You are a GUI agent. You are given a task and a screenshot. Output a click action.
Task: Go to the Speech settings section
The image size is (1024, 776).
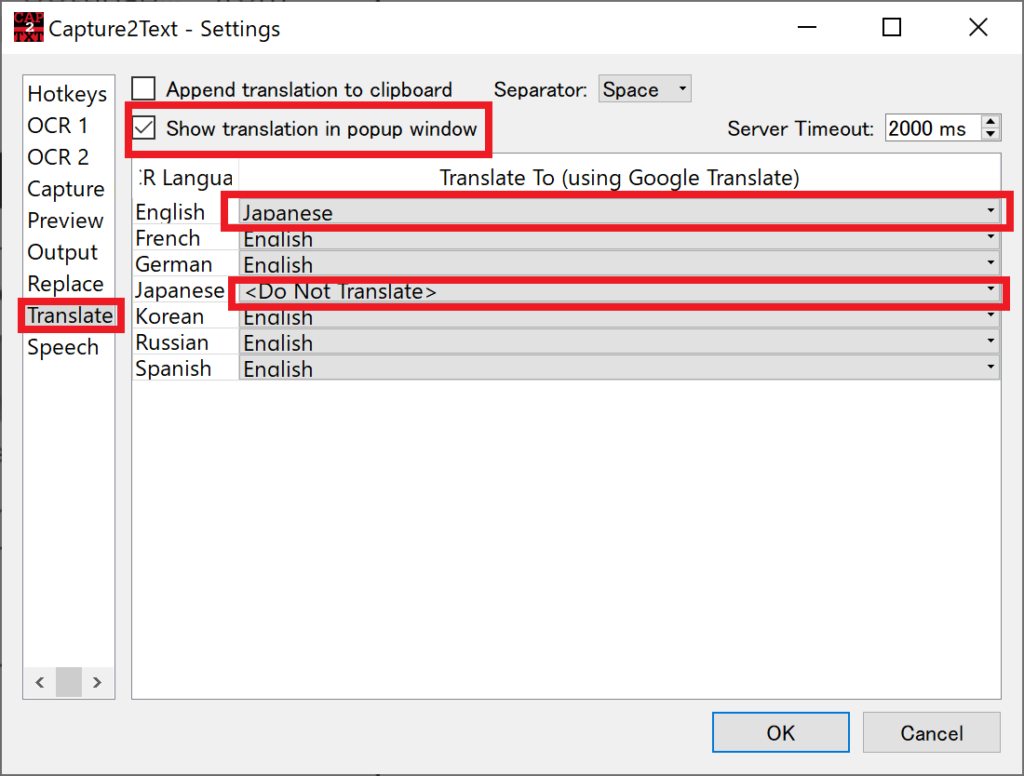click(63, 348)
